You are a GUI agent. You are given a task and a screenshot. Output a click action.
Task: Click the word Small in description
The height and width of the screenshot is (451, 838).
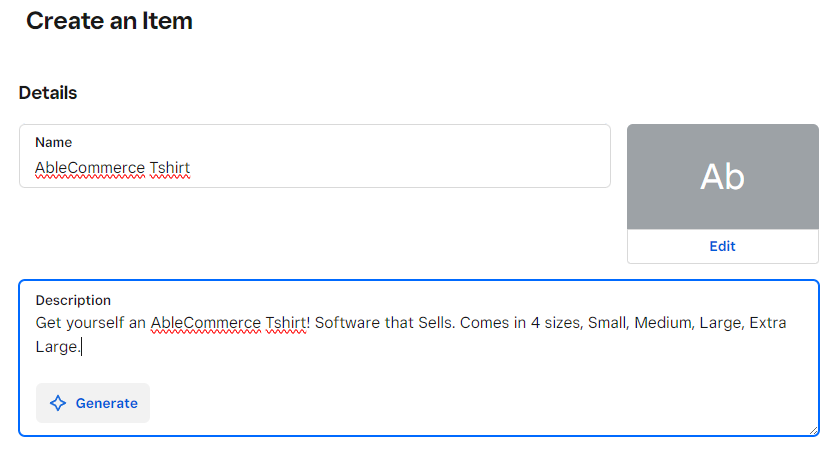pos(608,323)
